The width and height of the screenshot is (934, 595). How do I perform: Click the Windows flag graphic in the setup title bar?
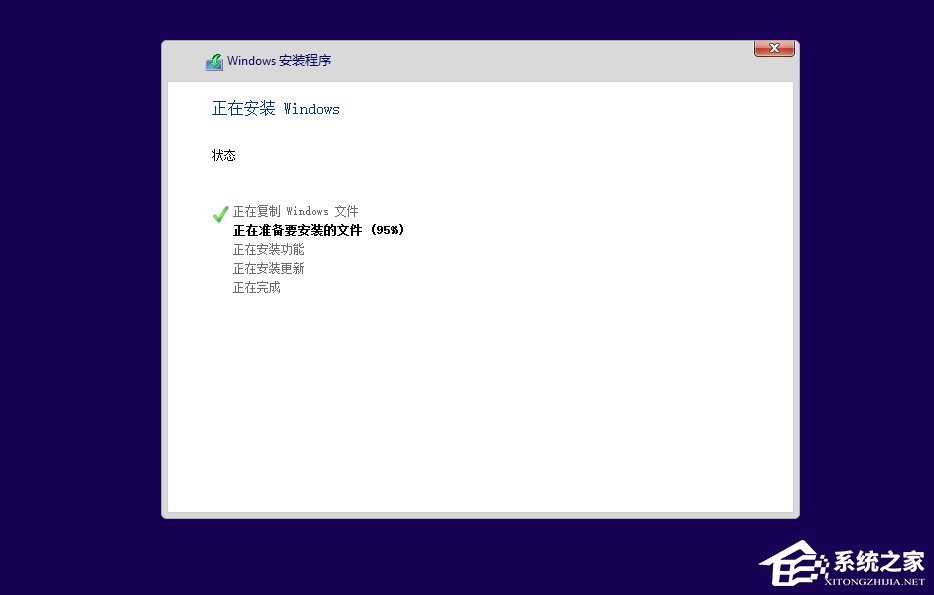coord(213,61)
